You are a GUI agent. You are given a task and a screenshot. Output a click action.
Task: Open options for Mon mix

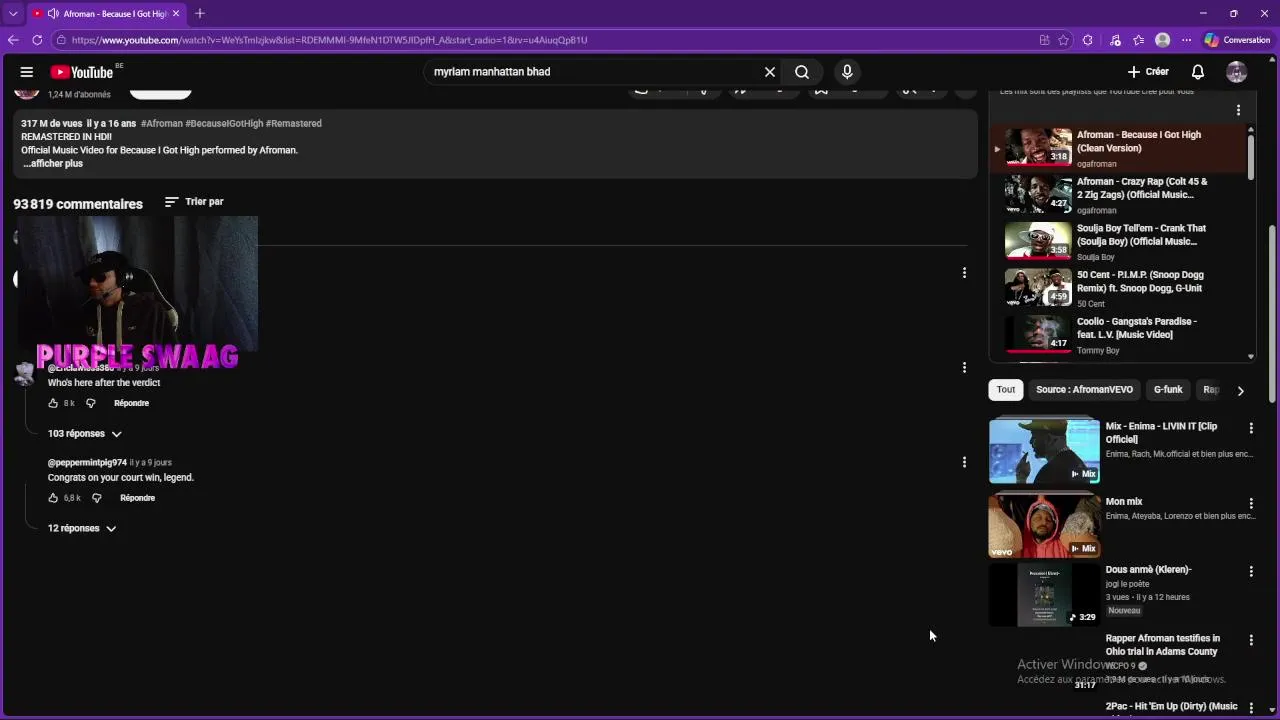click(x=1251, y=503)
